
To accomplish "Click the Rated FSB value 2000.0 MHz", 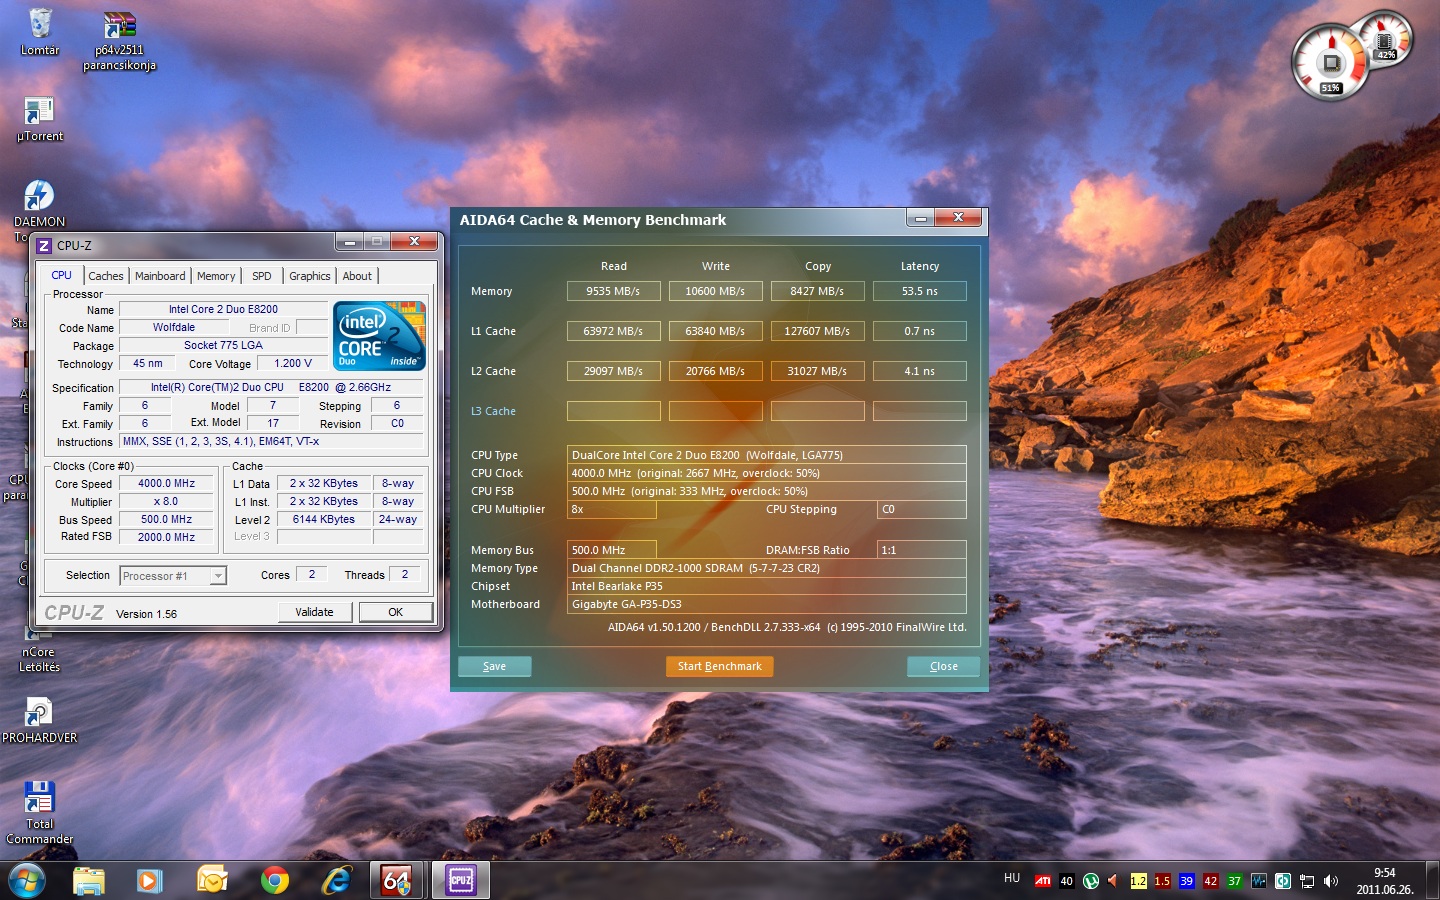I will pyautogui.click(x=167, y=537).
